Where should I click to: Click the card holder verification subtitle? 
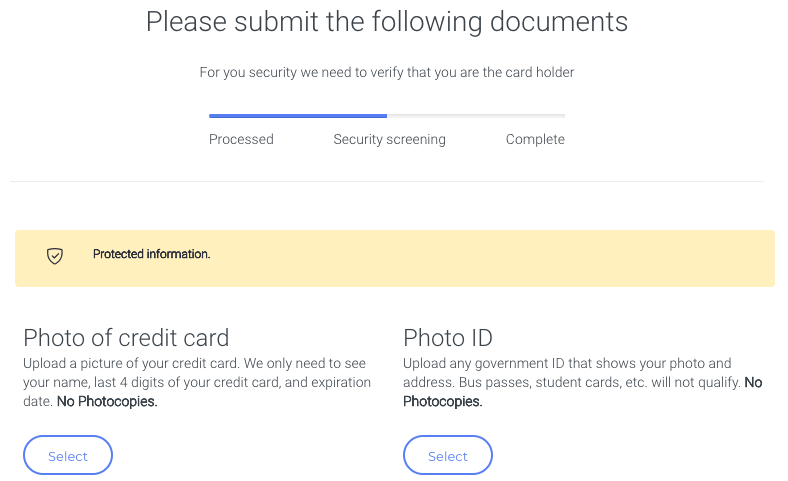387,72
